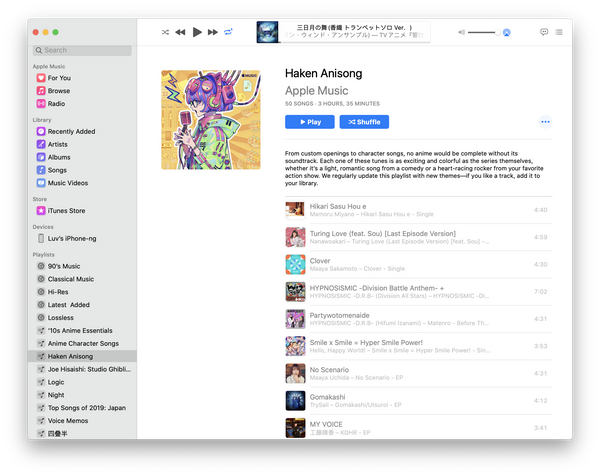Select HYPNOSISMIC -Division Battle Anthem- +
The width and height of the screenshot is (600, 476).
coord(419,292)
